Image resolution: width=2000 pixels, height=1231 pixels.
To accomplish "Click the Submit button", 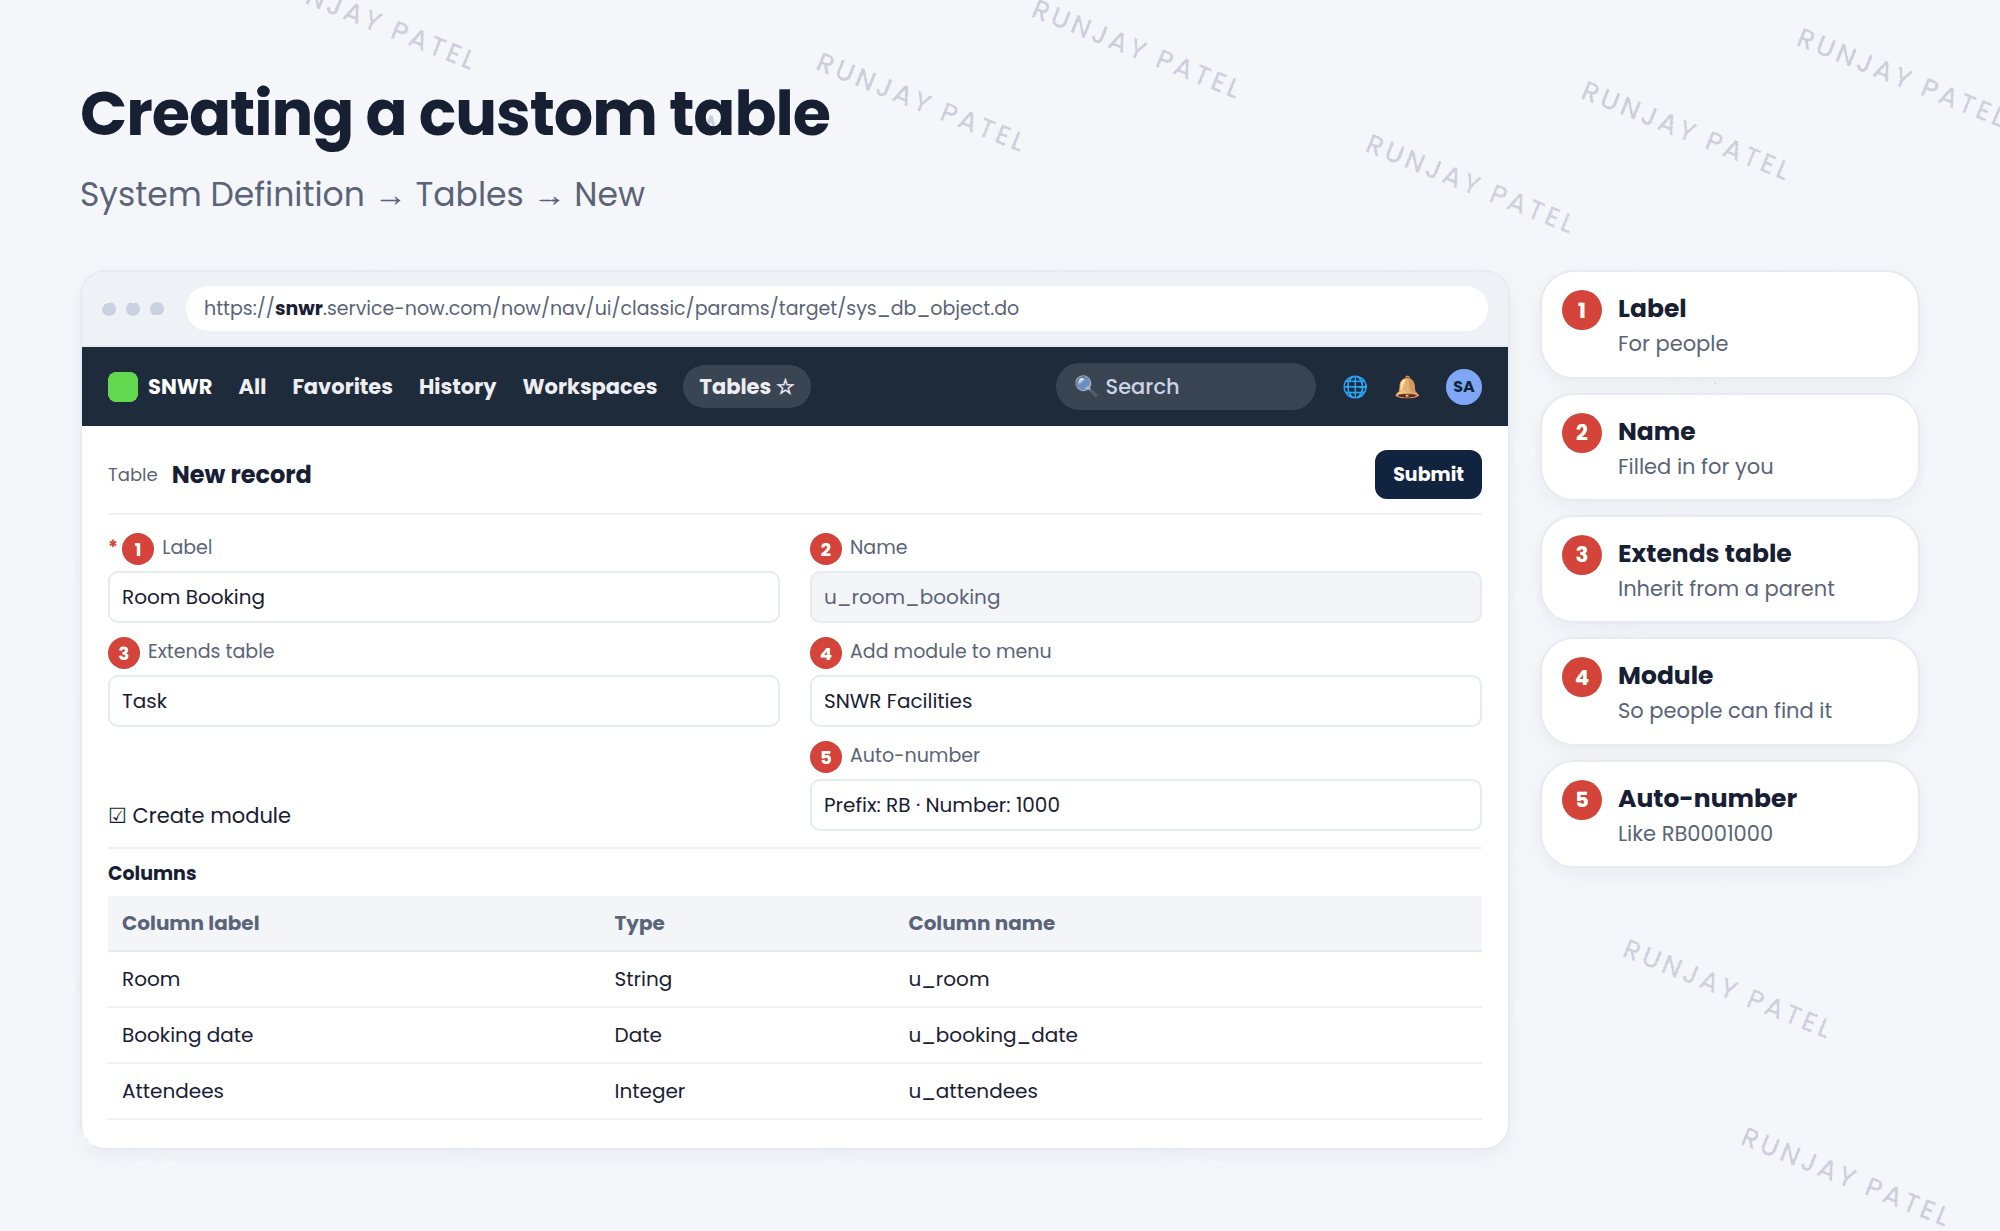I will [x=1428, y=474].
